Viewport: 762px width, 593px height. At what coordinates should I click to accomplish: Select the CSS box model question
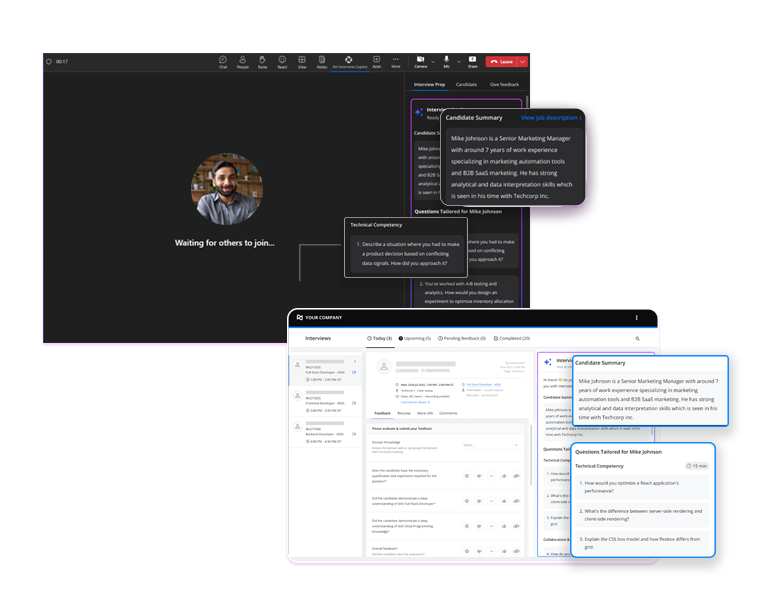[642, 543]
